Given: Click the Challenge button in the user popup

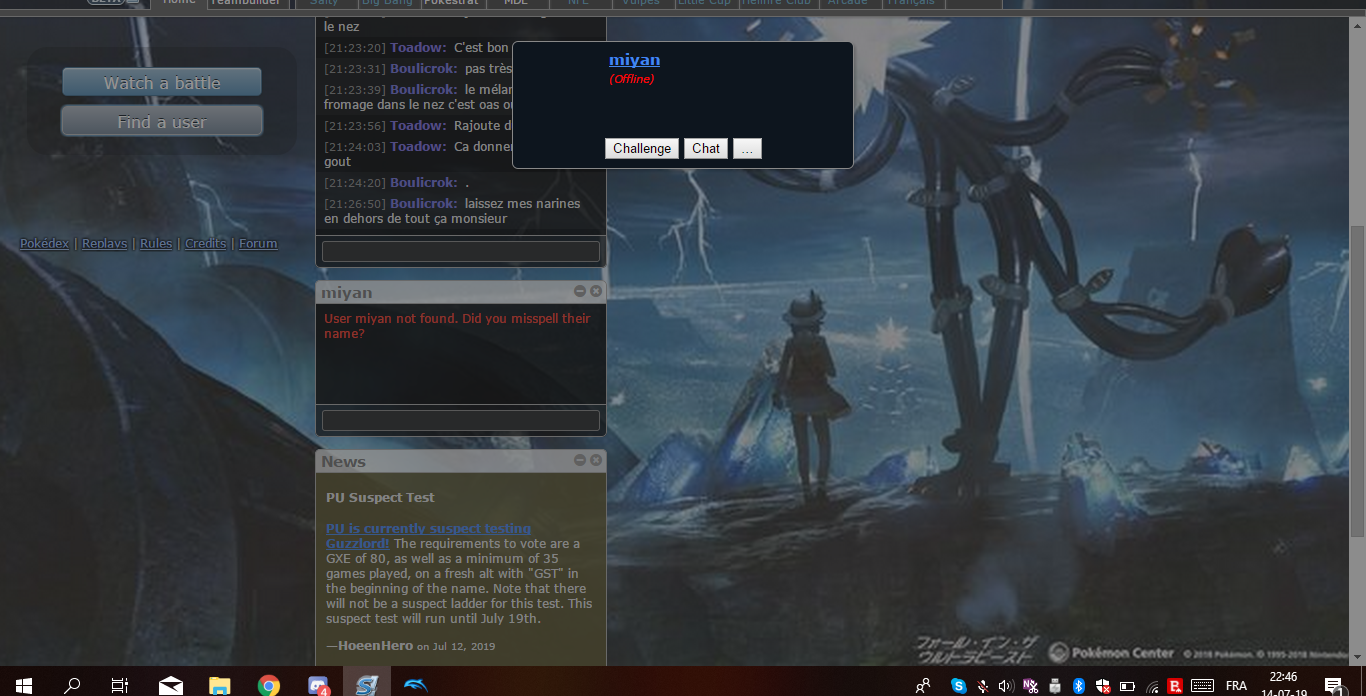Looking at the screenshot, I should click(642, 148).
